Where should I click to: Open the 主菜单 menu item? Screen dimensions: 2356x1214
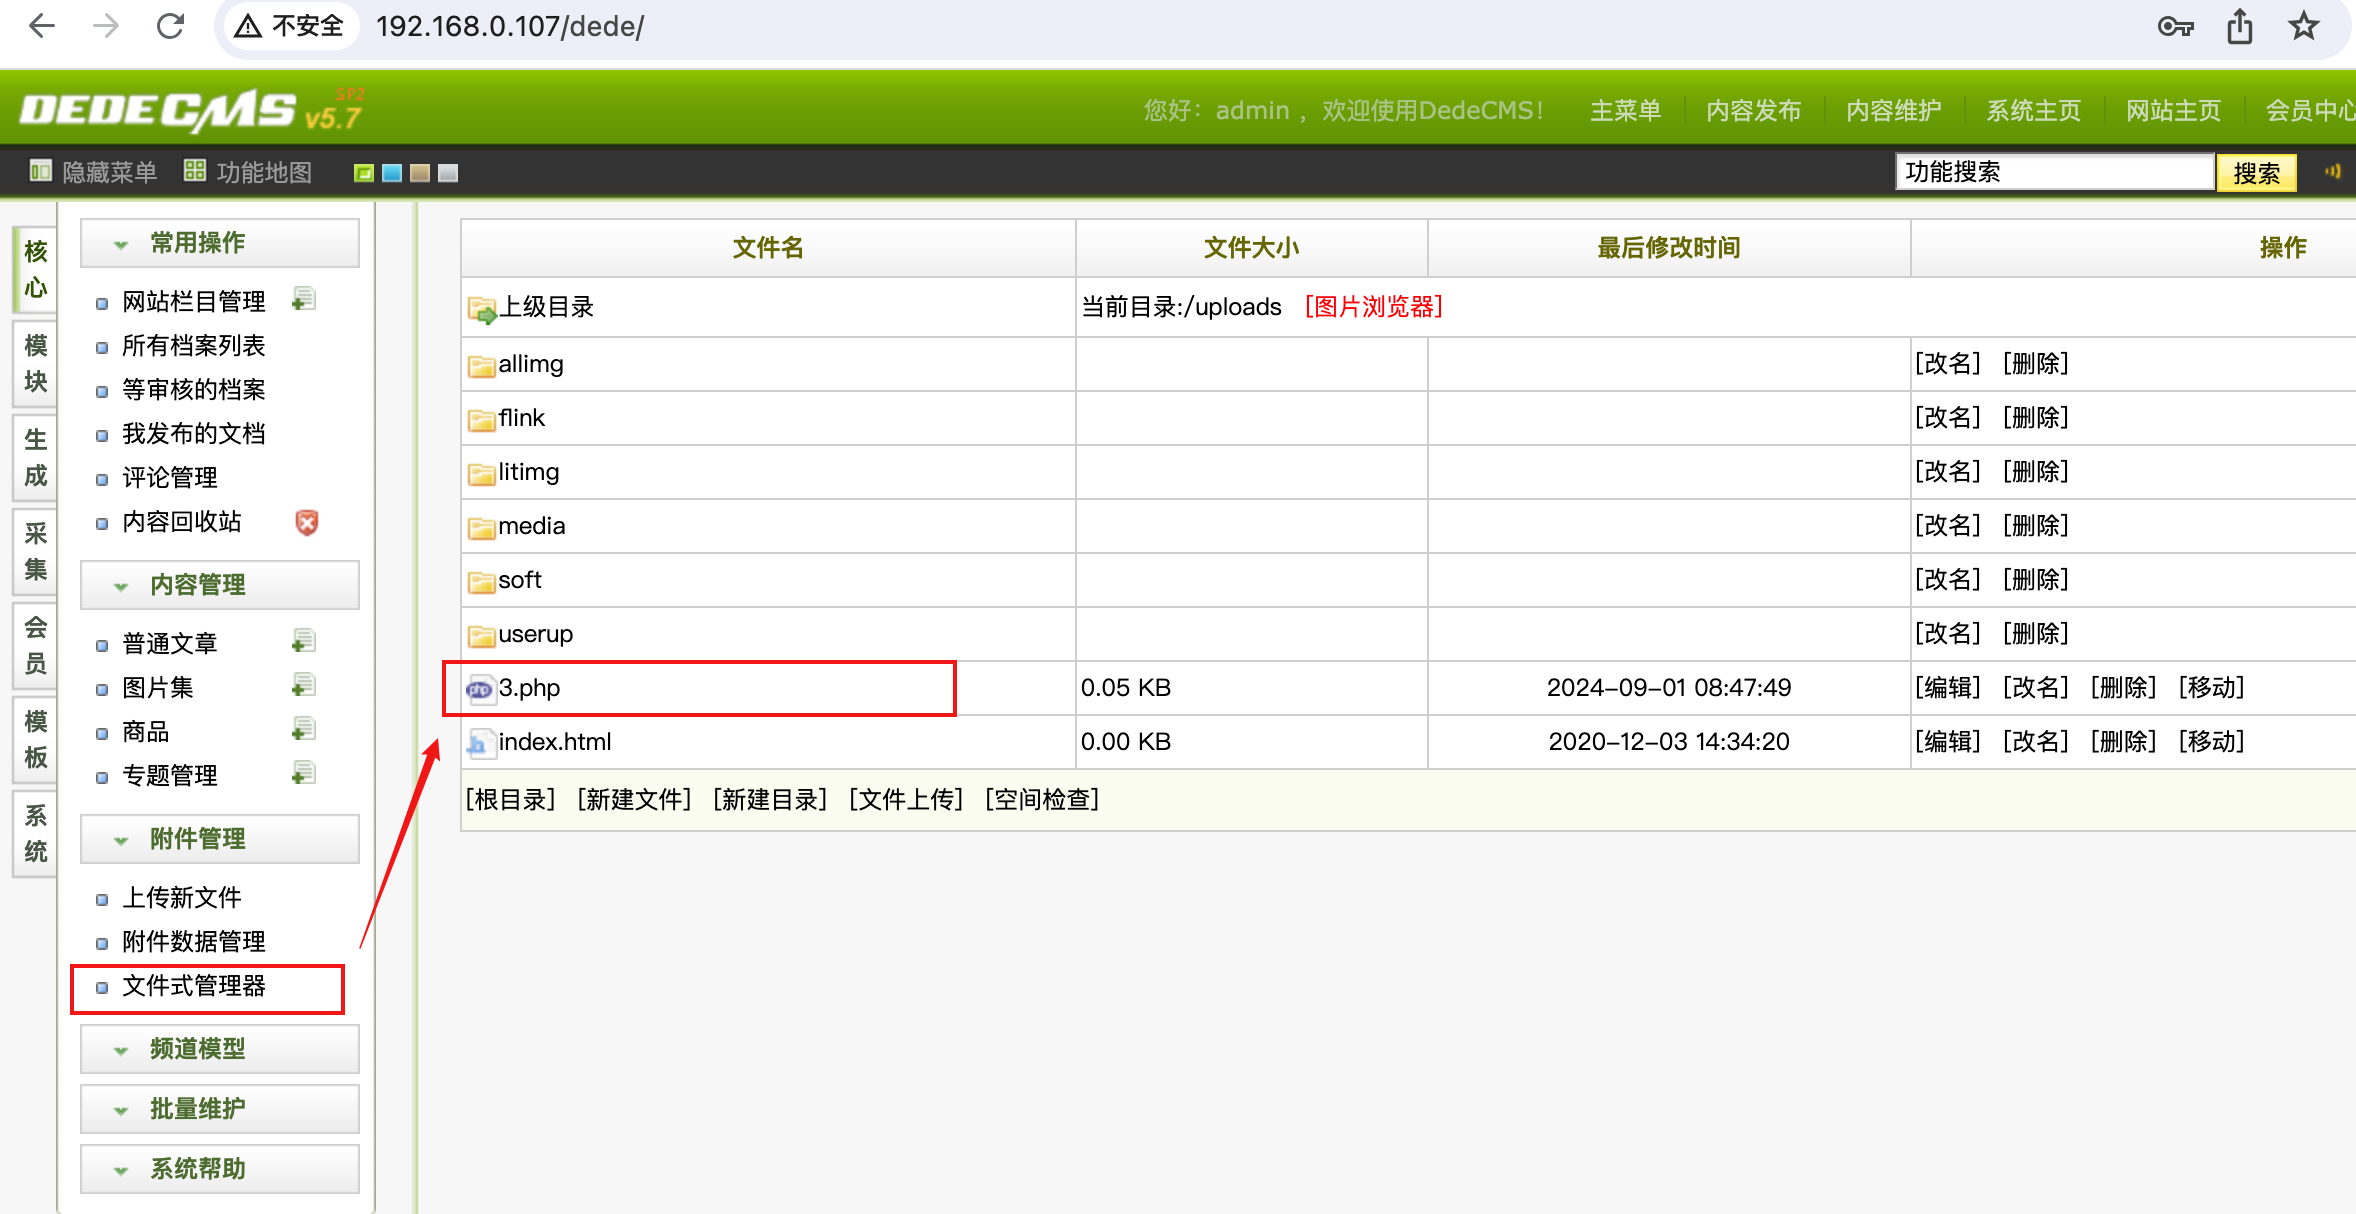[1624, 110]
